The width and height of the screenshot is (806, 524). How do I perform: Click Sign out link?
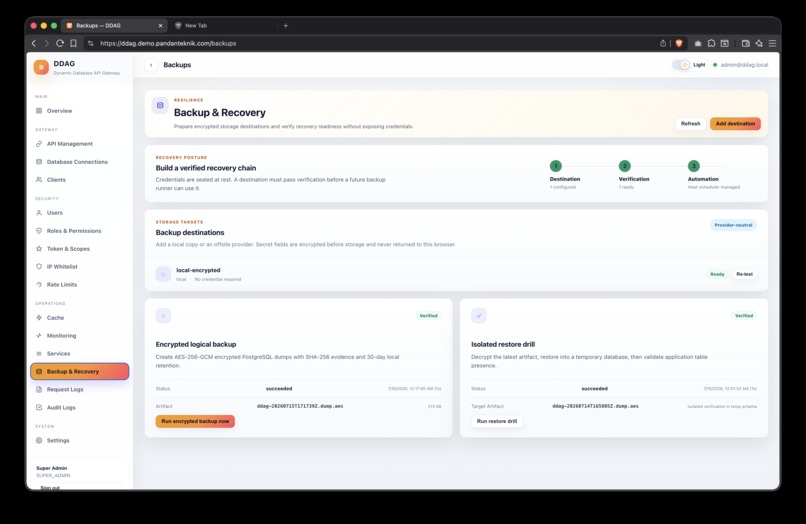click(50, 487)
